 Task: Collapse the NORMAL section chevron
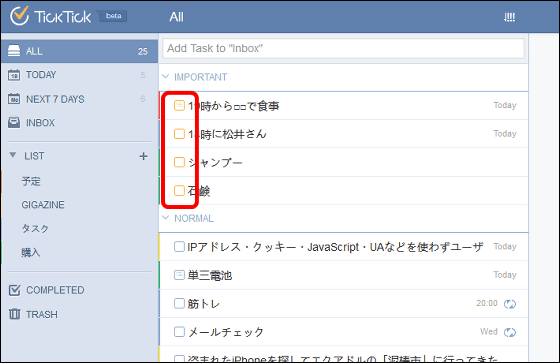pyautogui.click(x=165, y=218)
